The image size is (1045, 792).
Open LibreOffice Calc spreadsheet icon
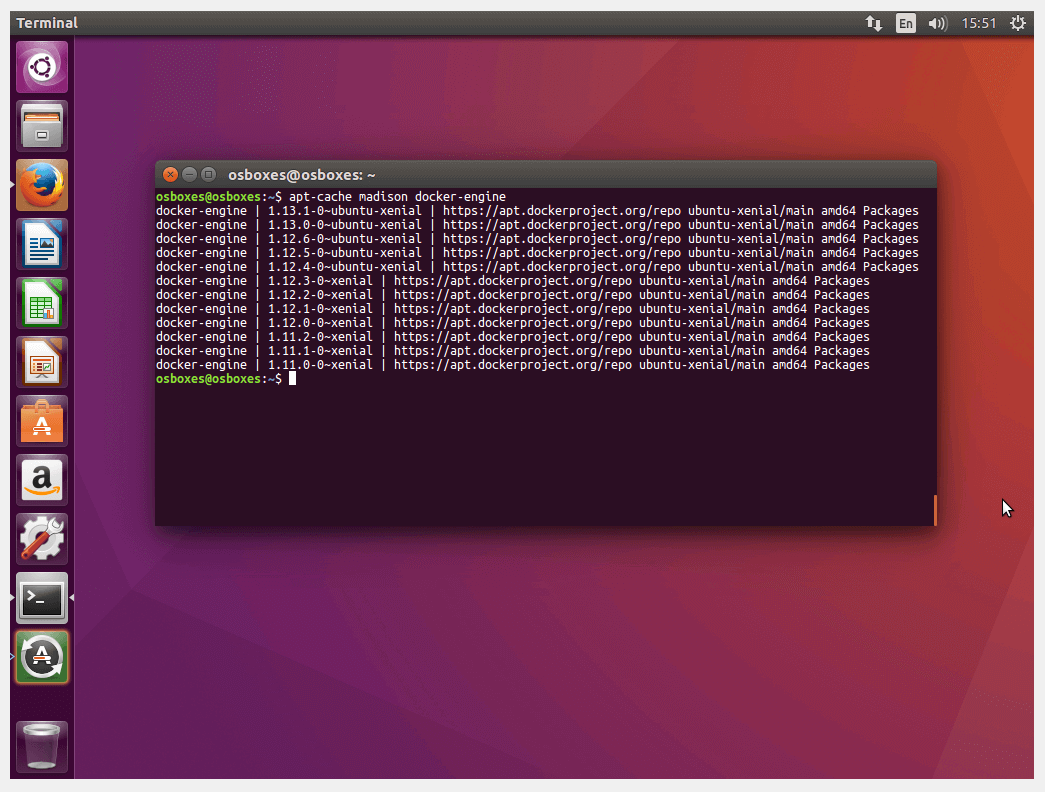42,303
